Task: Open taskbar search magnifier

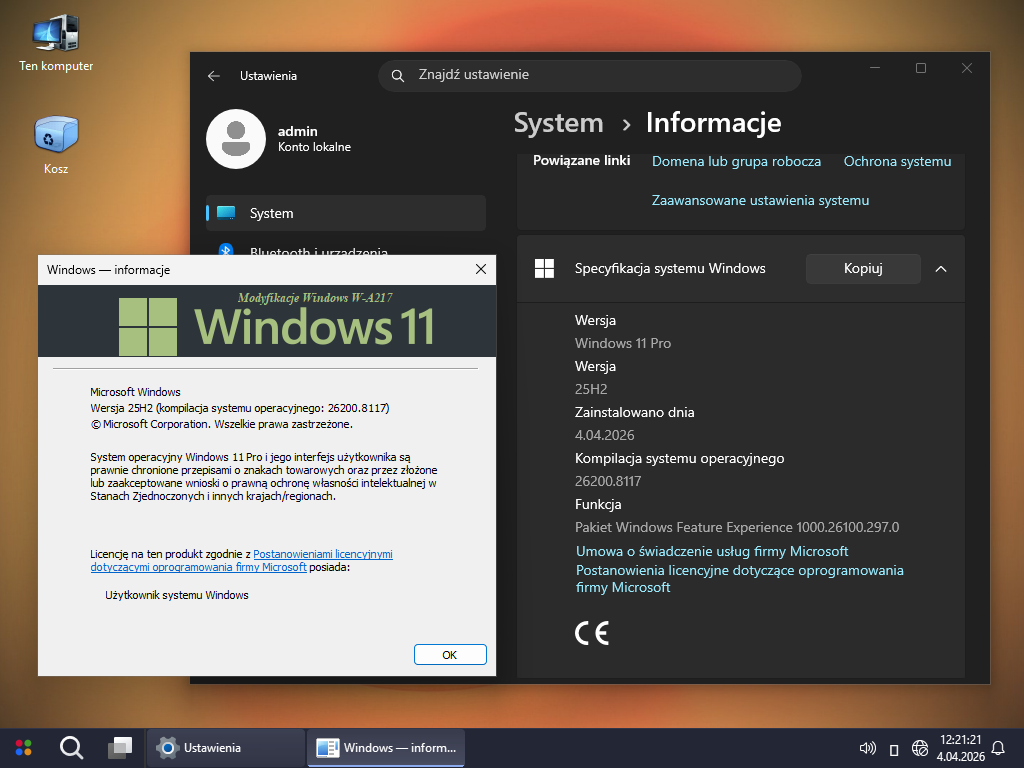Action: tap(71, 747)
